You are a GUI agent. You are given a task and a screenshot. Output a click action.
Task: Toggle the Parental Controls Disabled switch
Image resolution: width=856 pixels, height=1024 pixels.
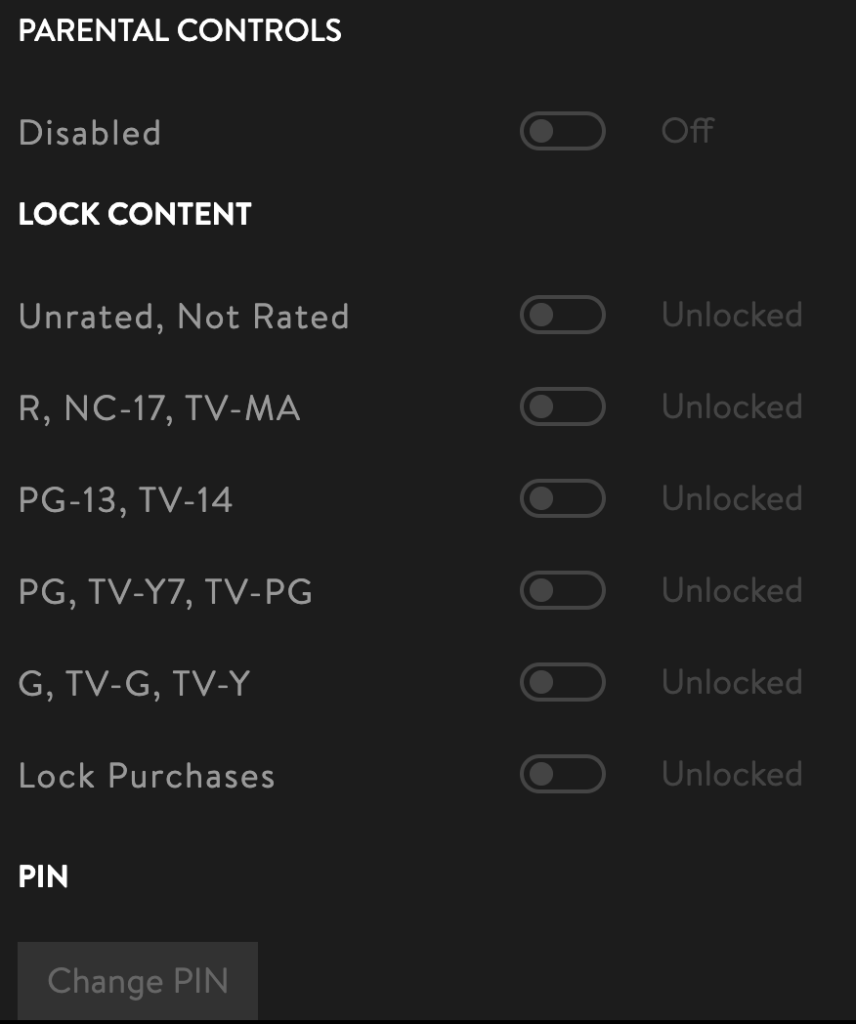562,132
